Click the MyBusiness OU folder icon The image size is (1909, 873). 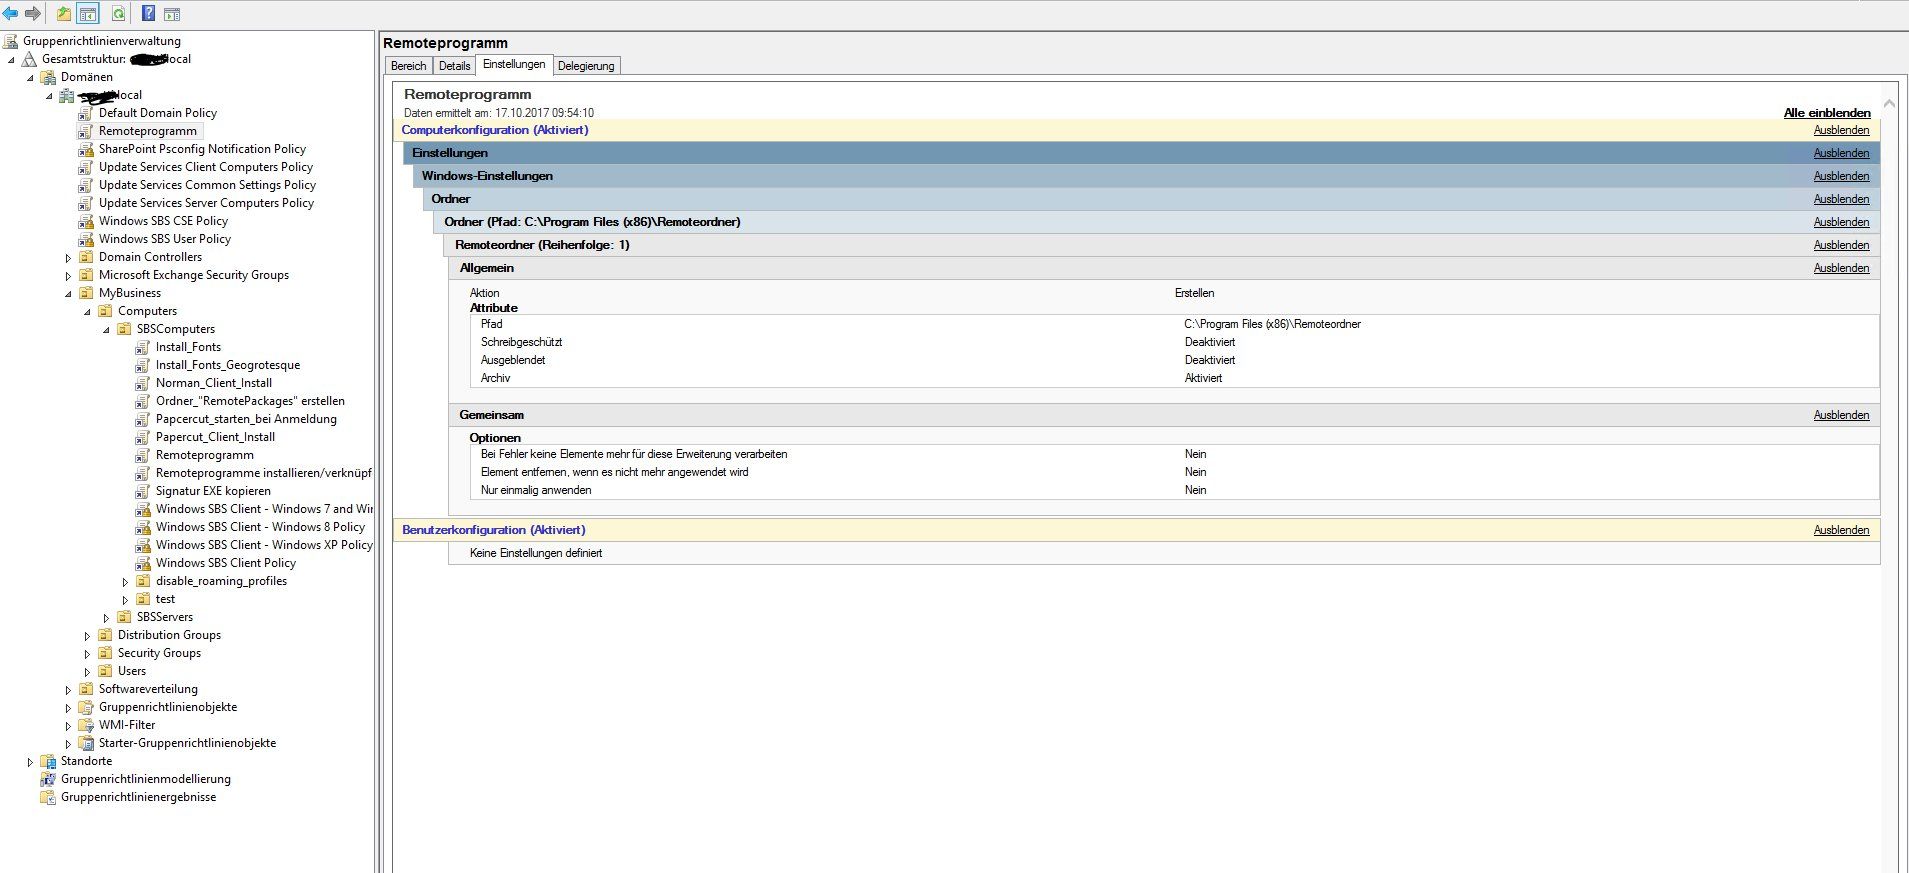pyautogui.click(x=86, y=293)
